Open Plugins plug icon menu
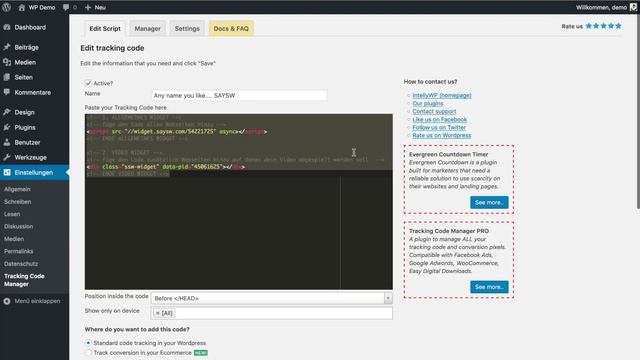 (7, 127)
